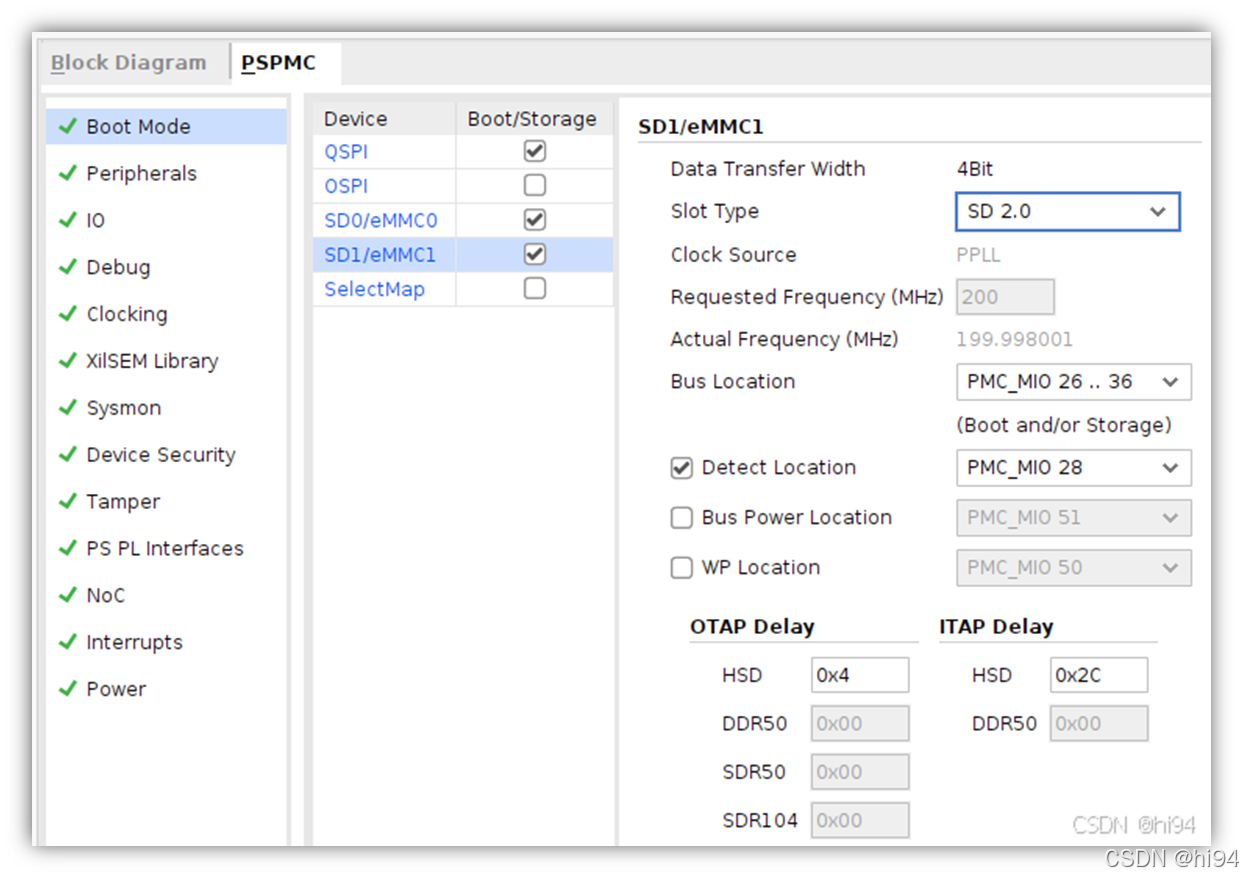This screenshot has width=1243, height=878.
Task: Click the SD1/eMMC1 section heading
Action: (x=701, y=127)
